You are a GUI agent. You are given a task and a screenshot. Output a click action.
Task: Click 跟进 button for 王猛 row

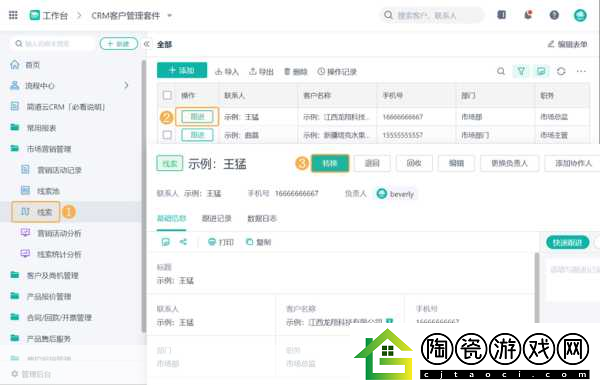197,117
